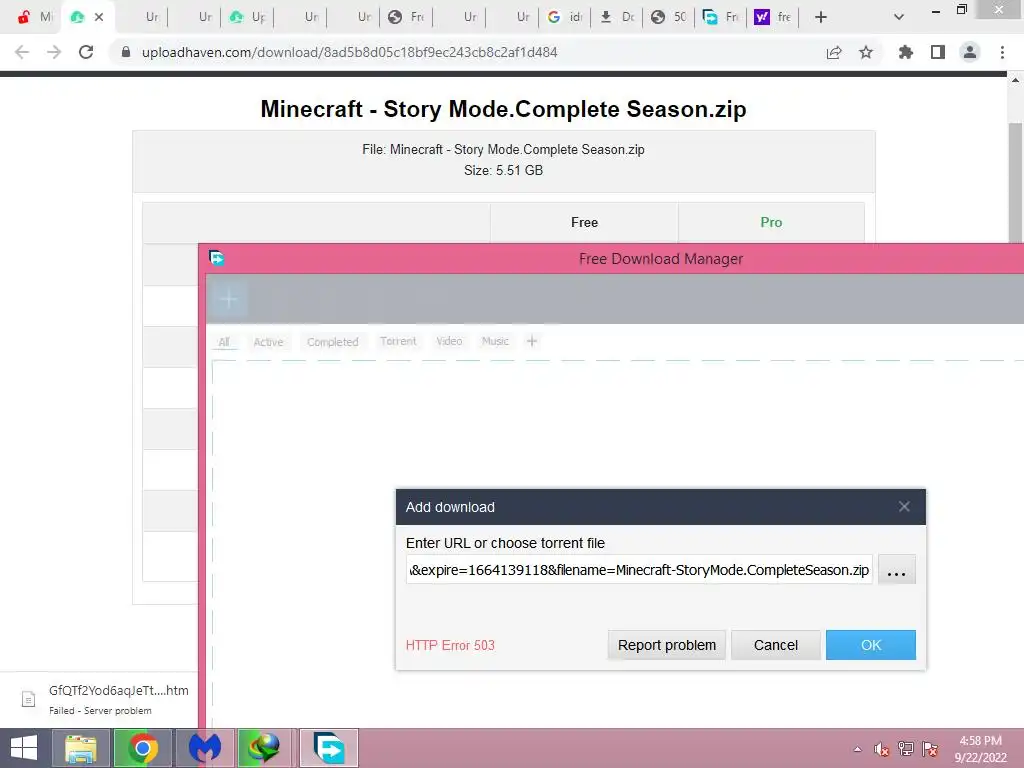This screenshot has width=1024, height=768.
Task: Open the torrent file browse button
Action: [x=897, y=570]
